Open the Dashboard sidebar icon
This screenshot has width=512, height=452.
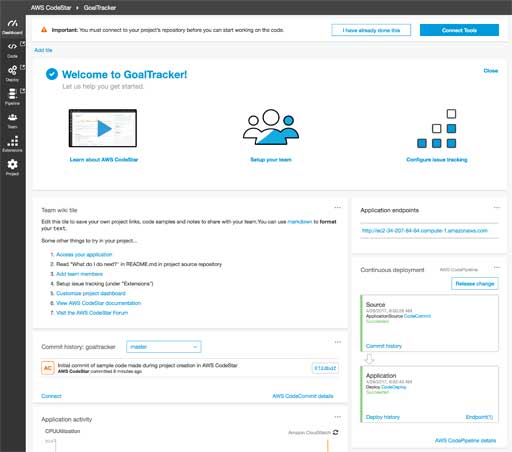[x=12, y=27]
